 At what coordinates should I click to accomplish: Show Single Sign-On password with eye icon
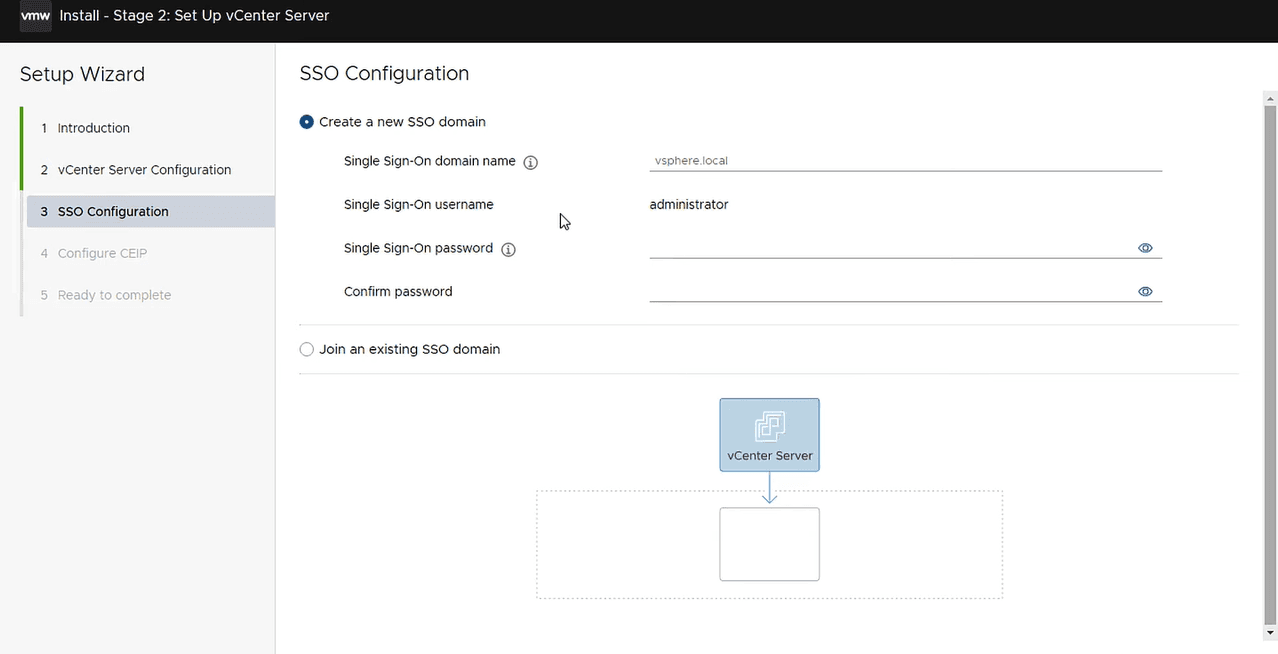click(1145, 248)
